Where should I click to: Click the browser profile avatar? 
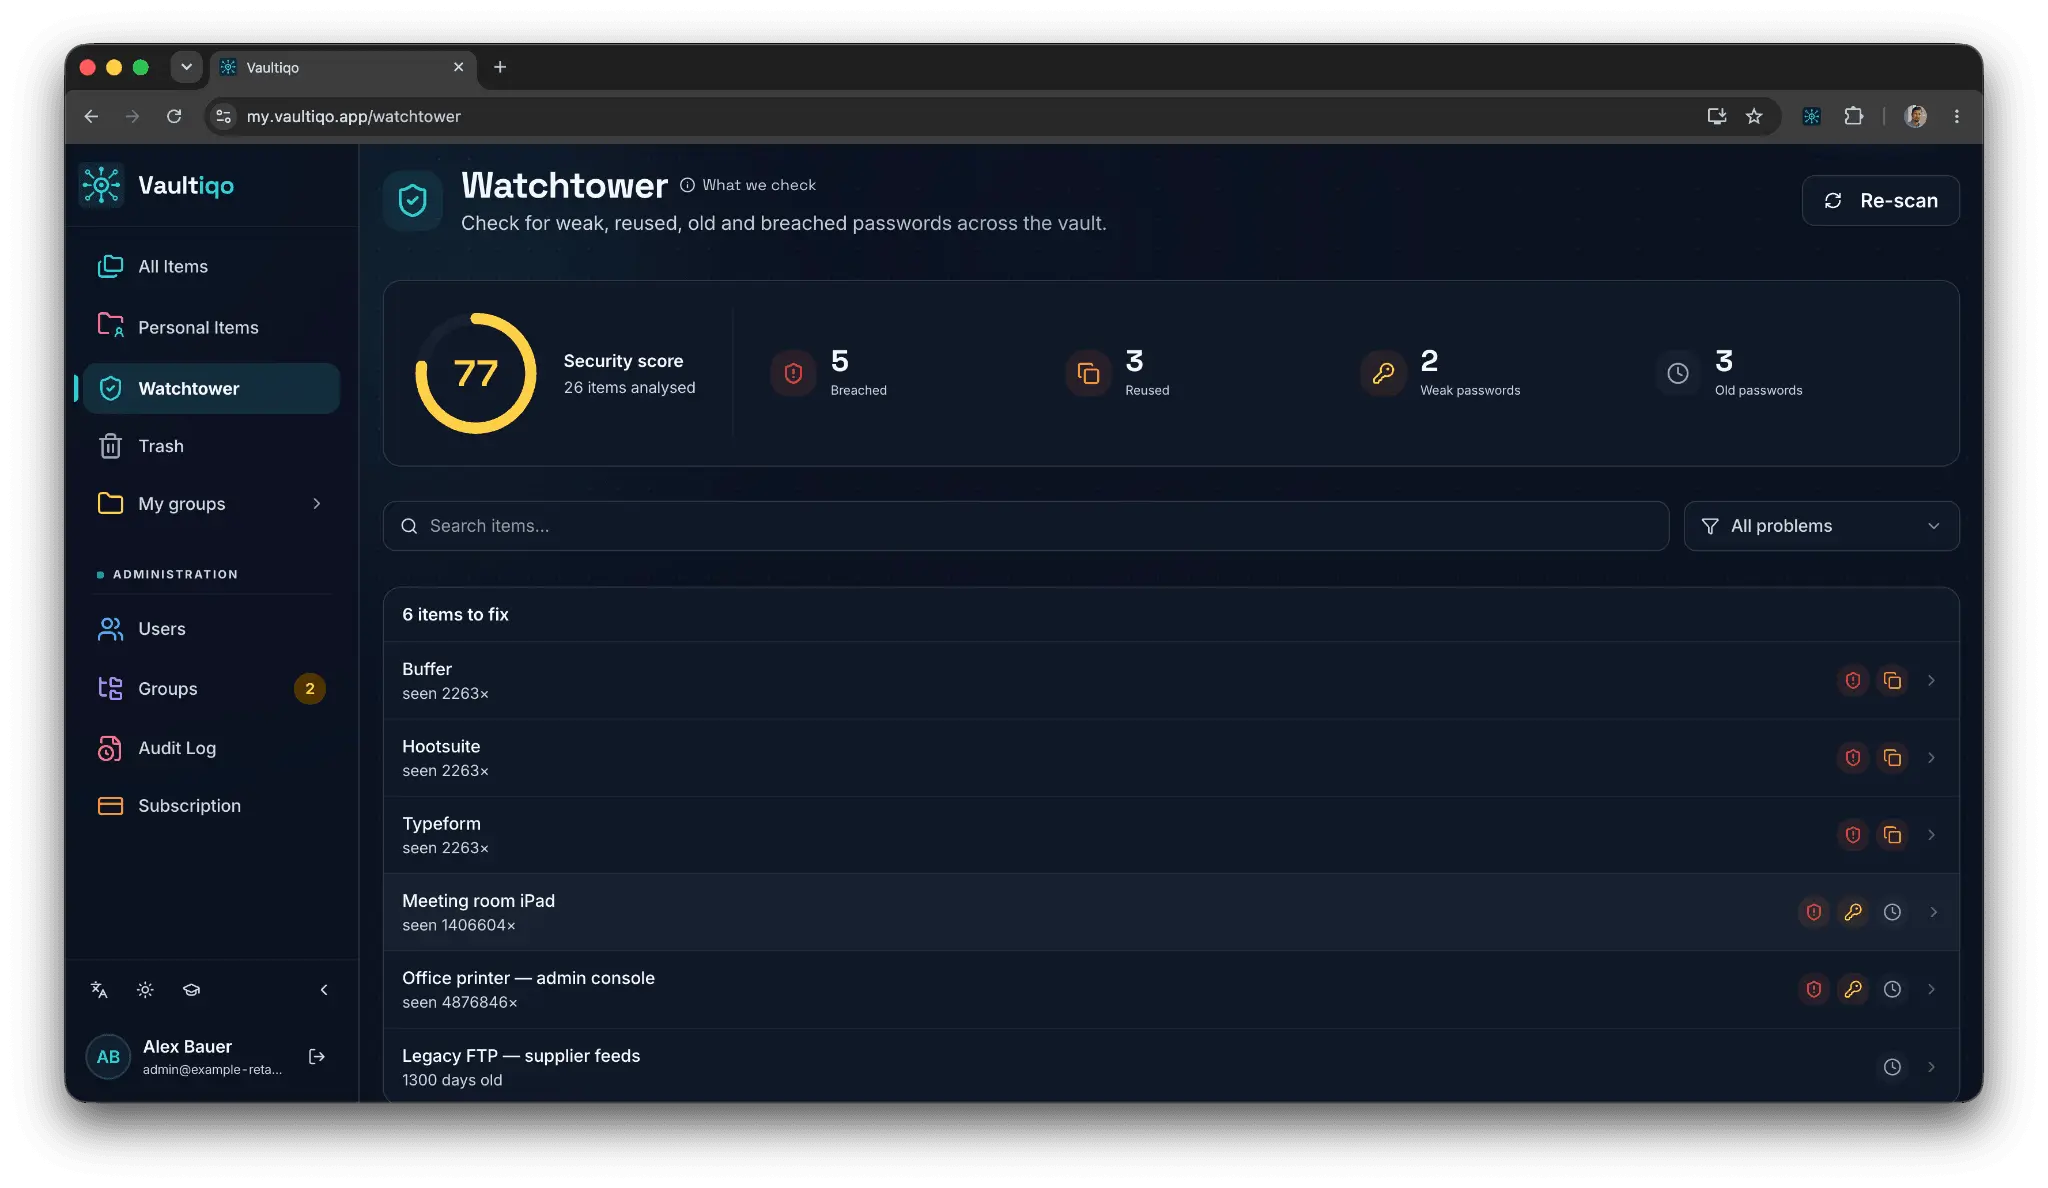coord(1916,116)
